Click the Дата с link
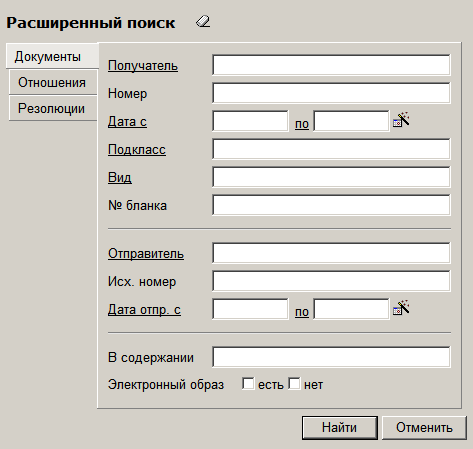The width and height of the screenshot is (473, 449). (x=127, y=121)
